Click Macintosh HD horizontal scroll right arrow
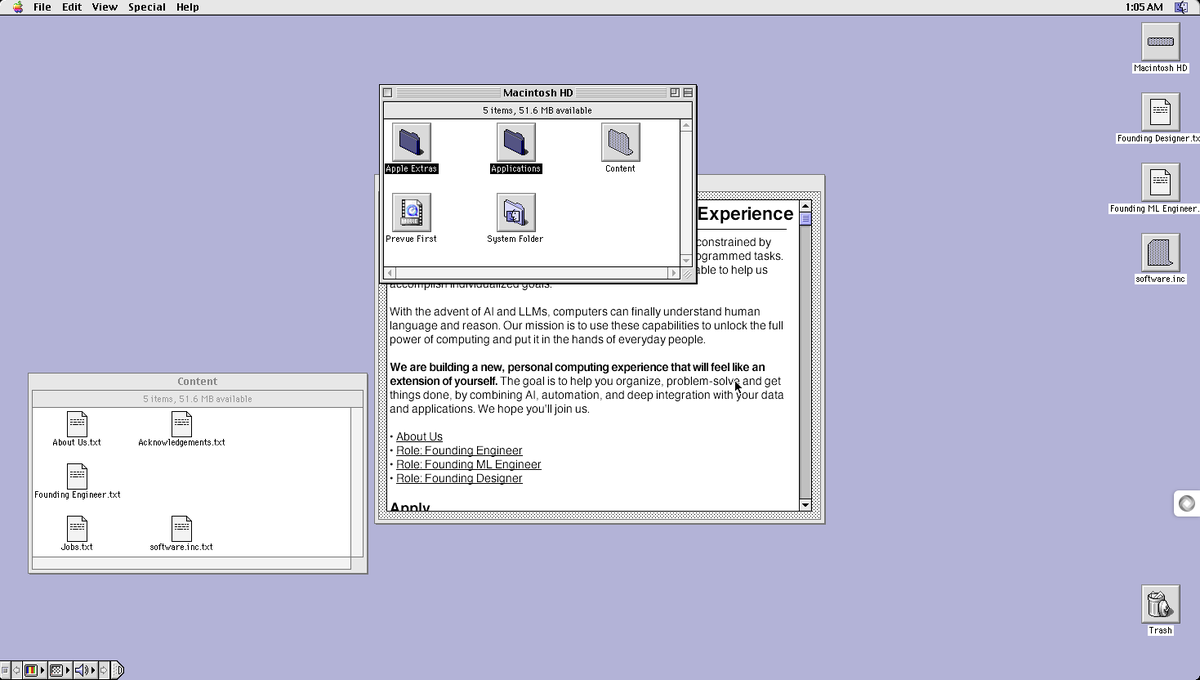 point(673,273)
